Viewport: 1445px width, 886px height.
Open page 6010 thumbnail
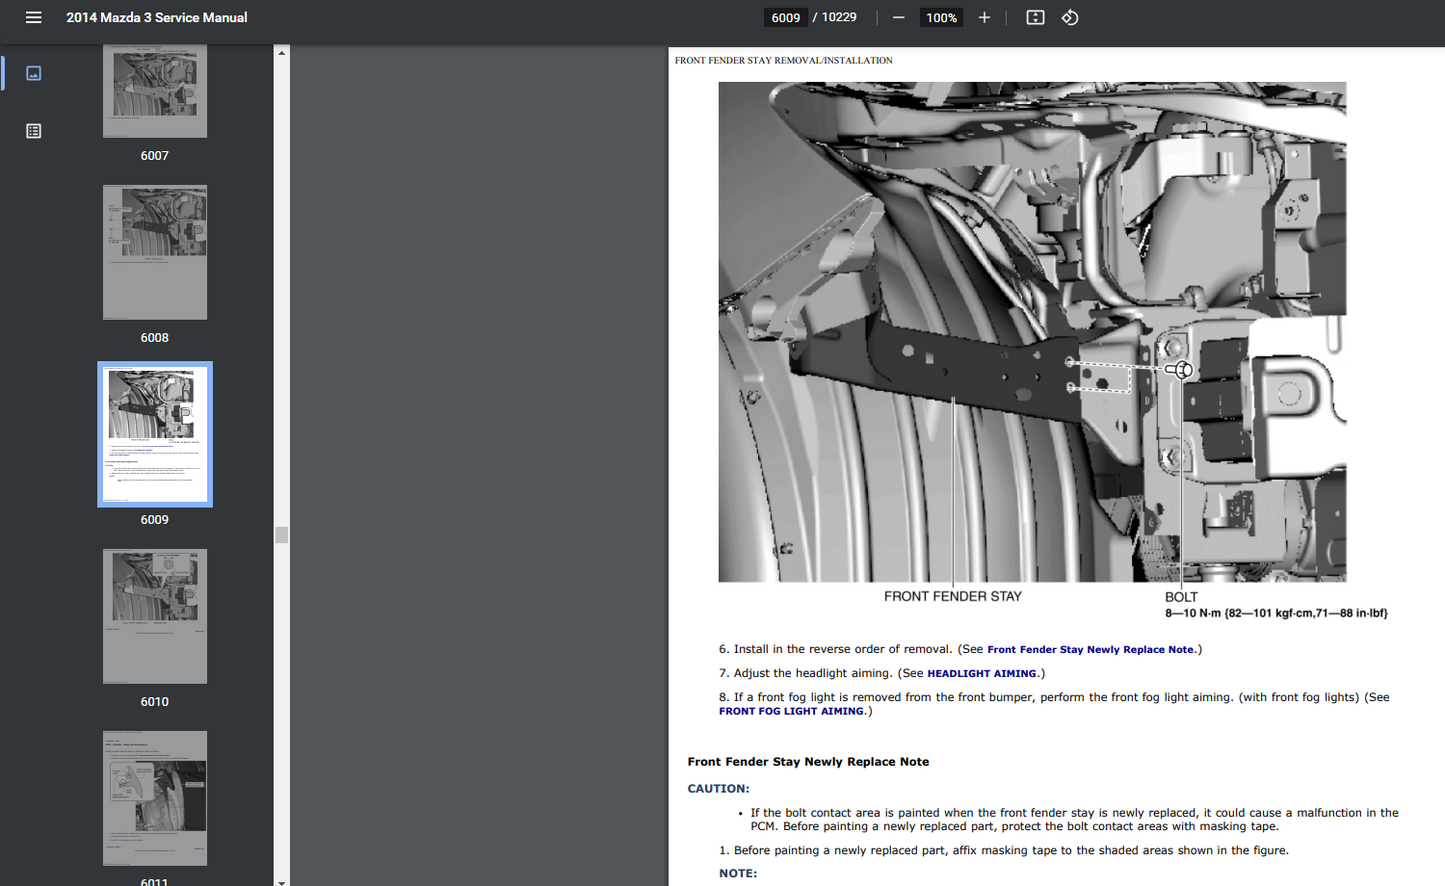[155, 616]
